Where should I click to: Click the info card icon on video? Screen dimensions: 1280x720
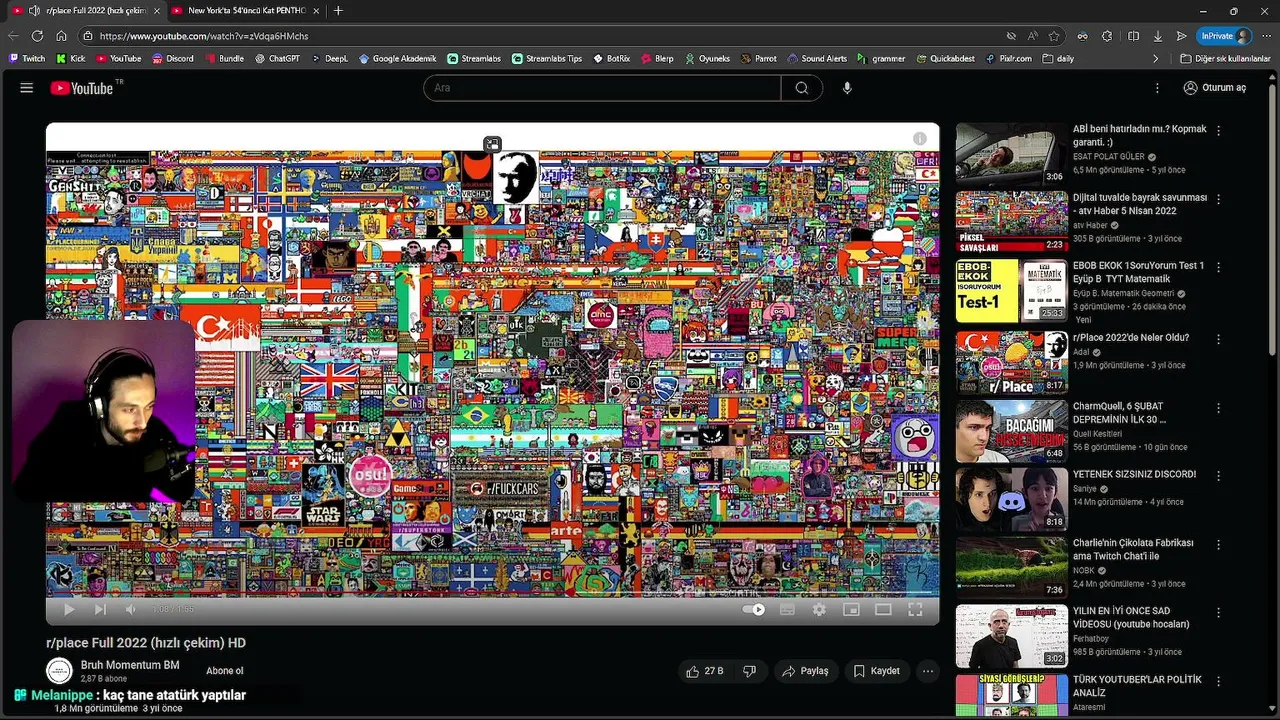coord(919,139)
